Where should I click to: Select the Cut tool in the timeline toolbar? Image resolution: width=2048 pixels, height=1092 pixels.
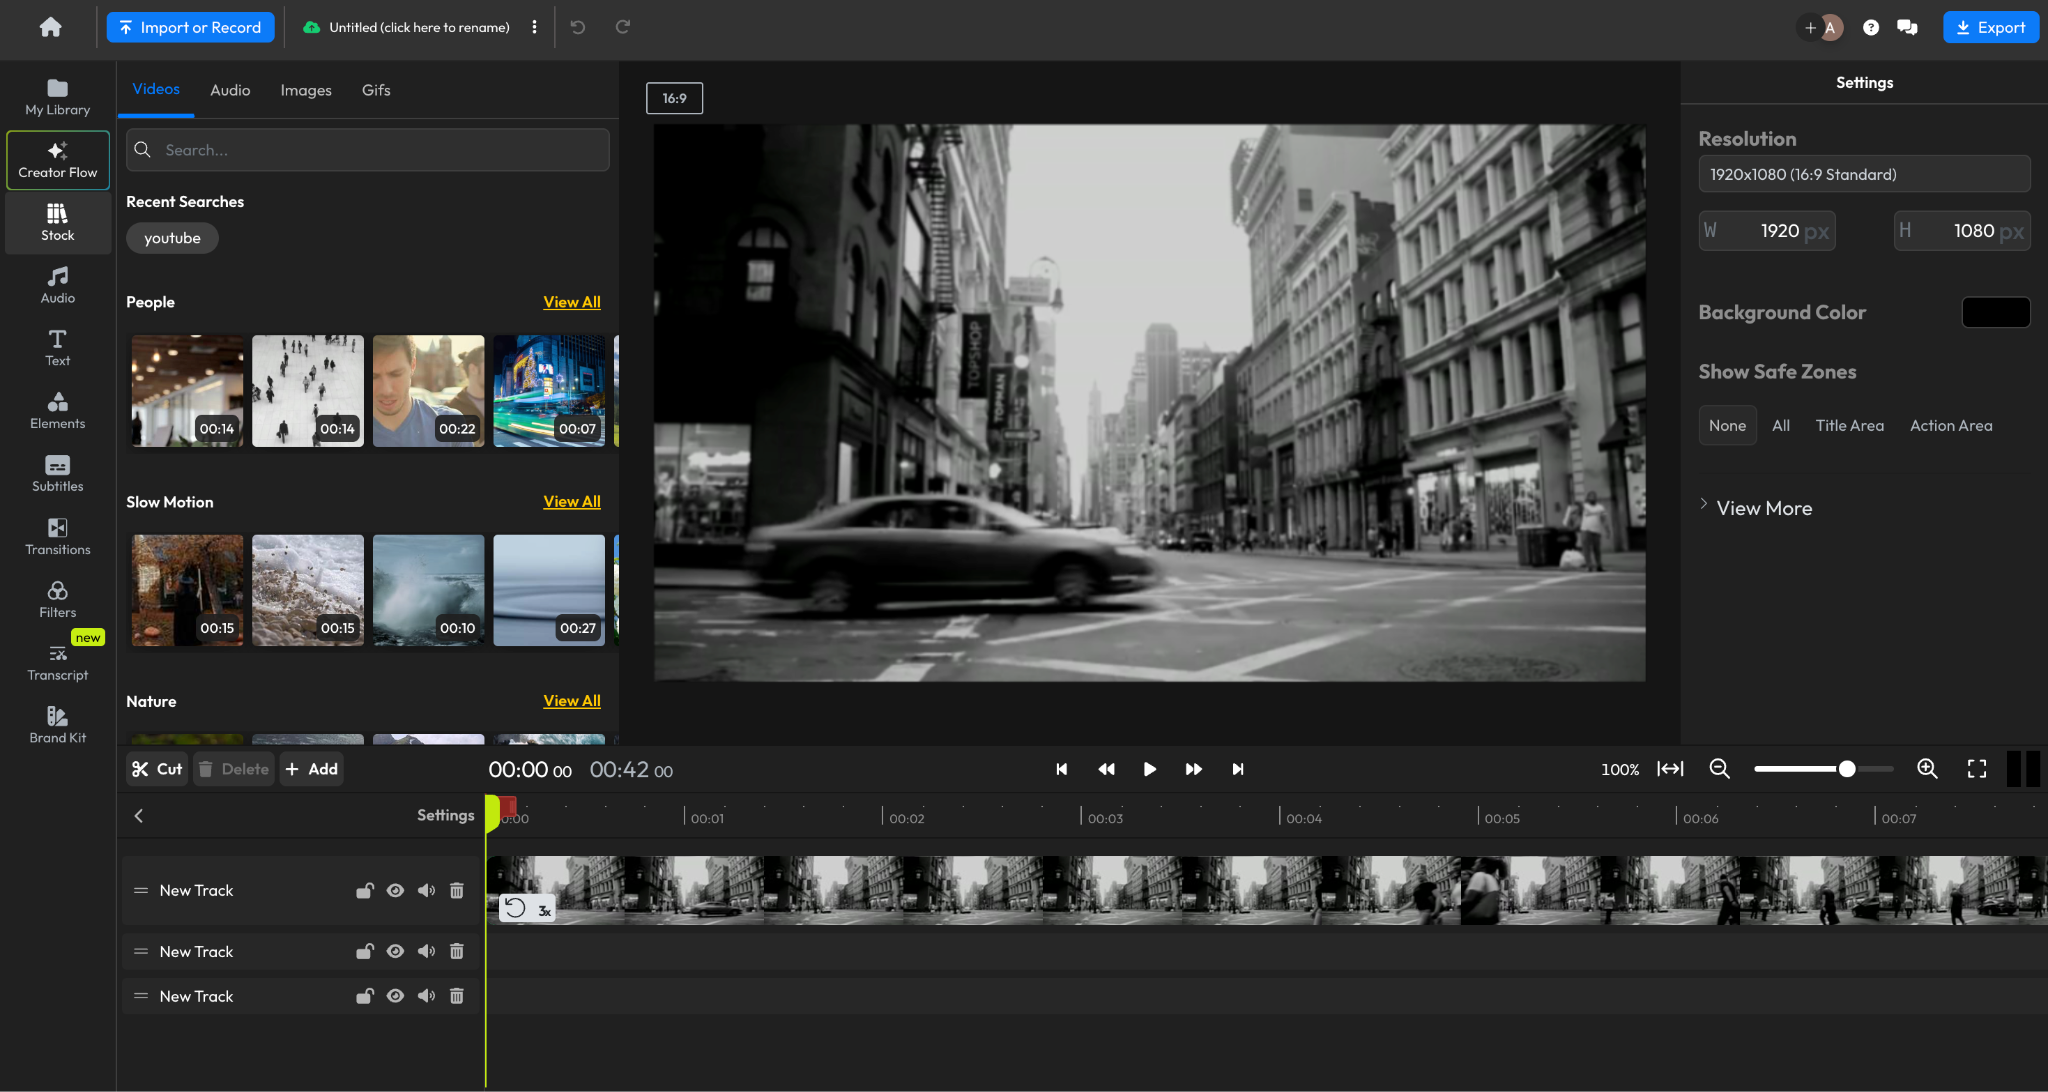(157, 769)
